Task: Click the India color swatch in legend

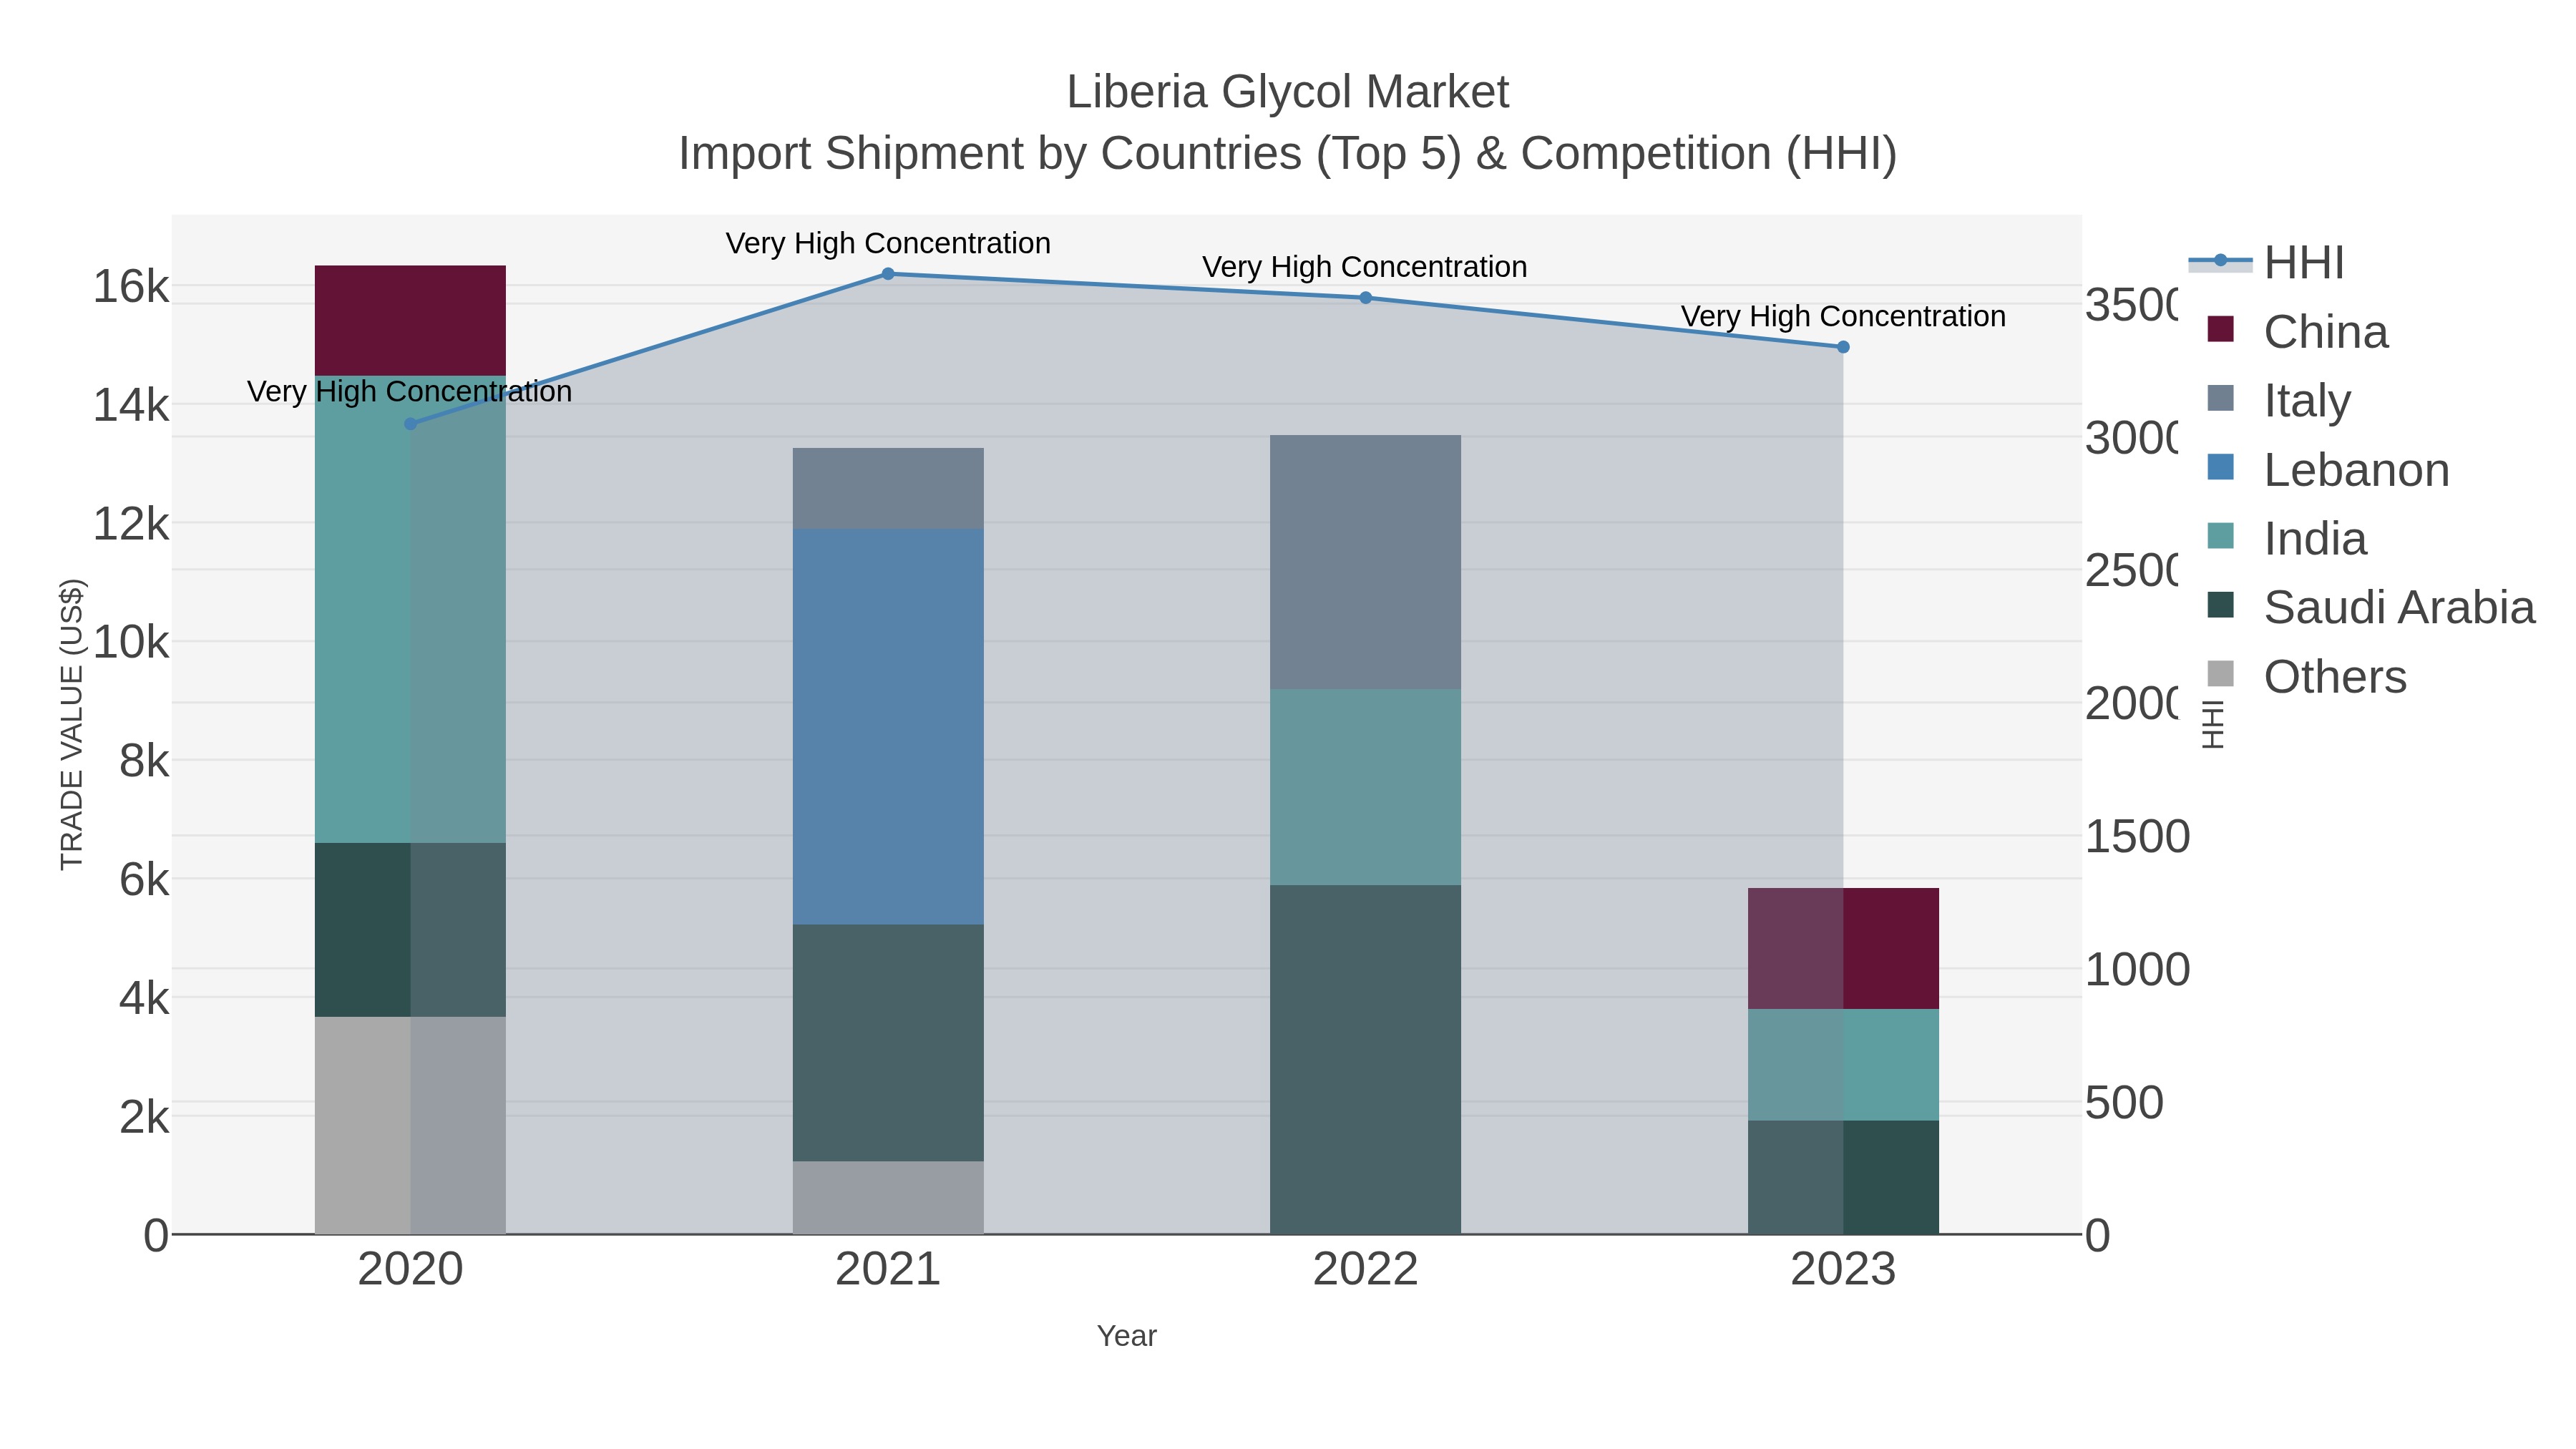Action: [x=2220, y=536]
